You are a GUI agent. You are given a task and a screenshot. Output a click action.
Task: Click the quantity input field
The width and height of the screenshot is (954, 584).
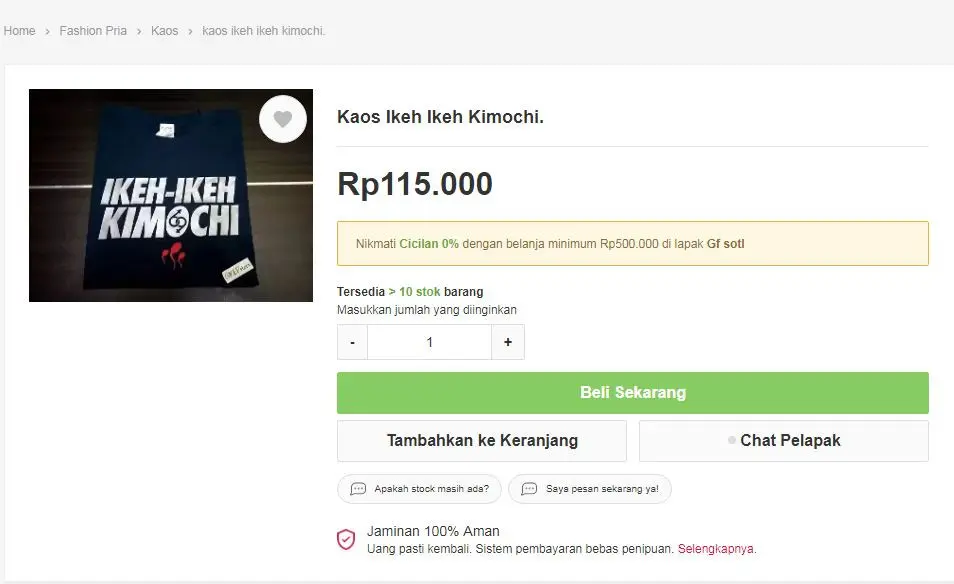coord(429,342)
